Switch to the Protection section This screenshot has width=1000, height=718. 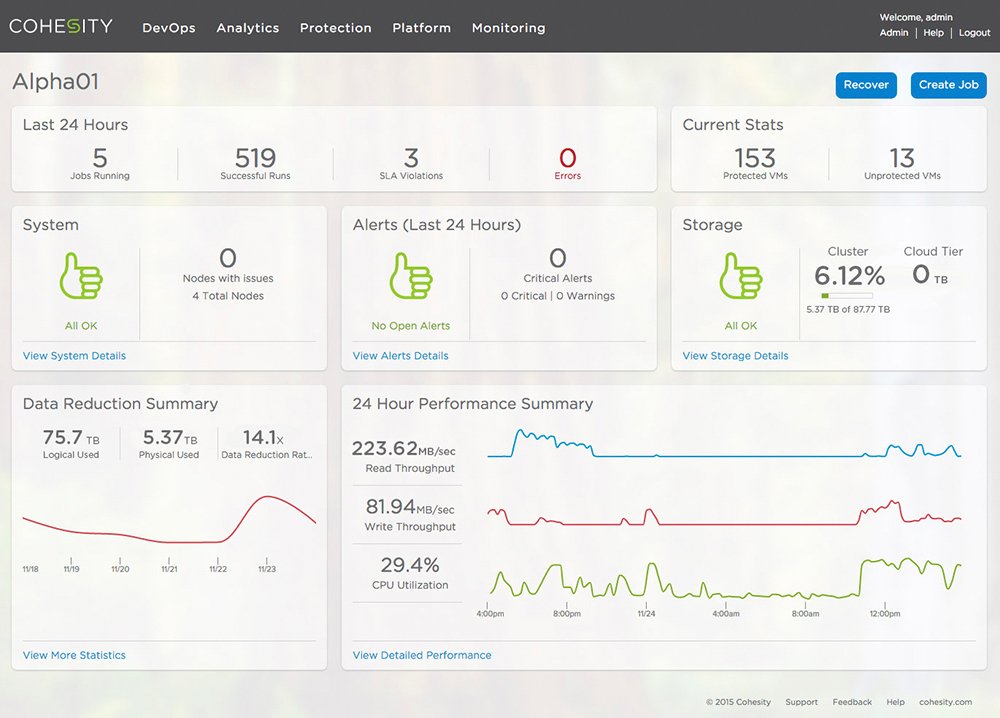point(335,28)
